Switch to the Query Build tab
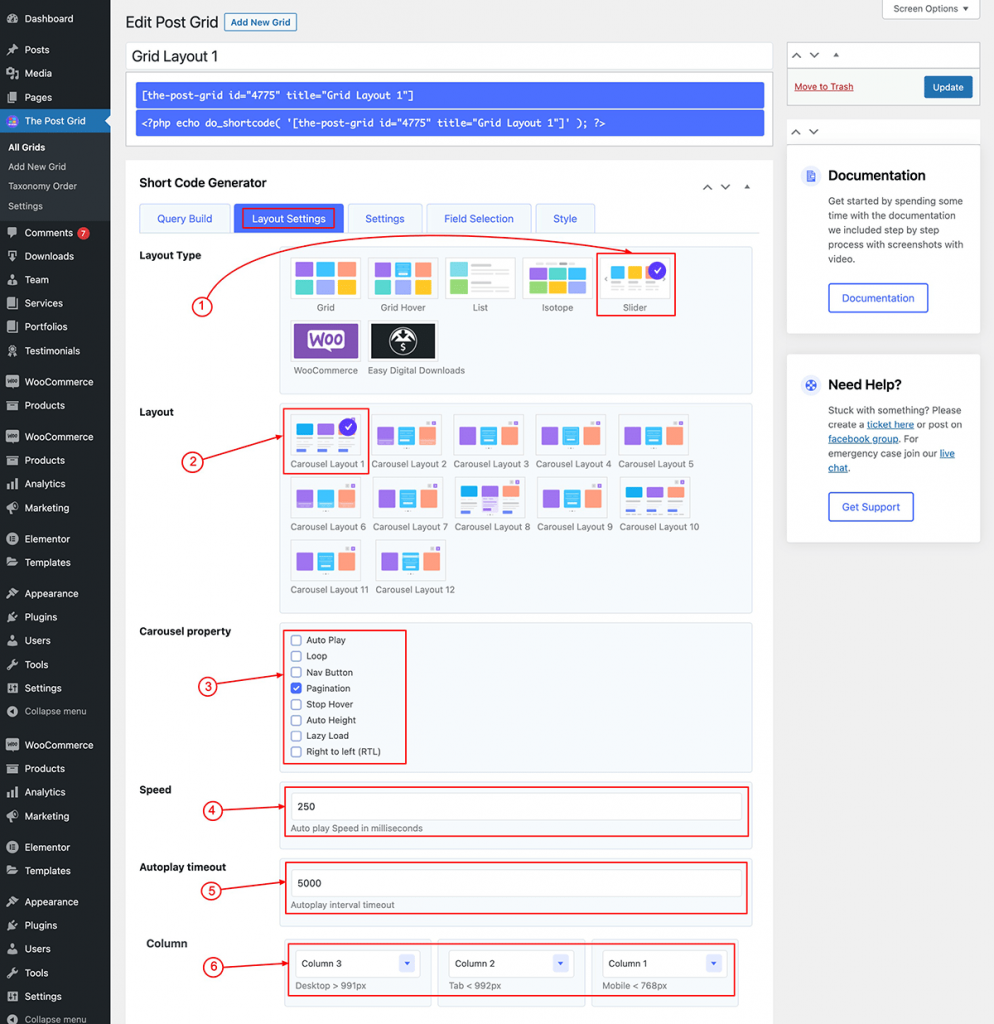The image size is (994, 1024). pyautogui.click(x=184, y=219)
